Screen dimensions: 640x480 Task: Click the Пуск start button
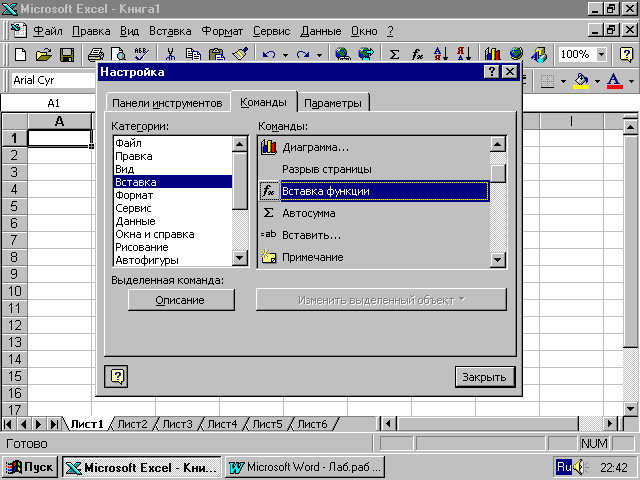click(30, 467)
